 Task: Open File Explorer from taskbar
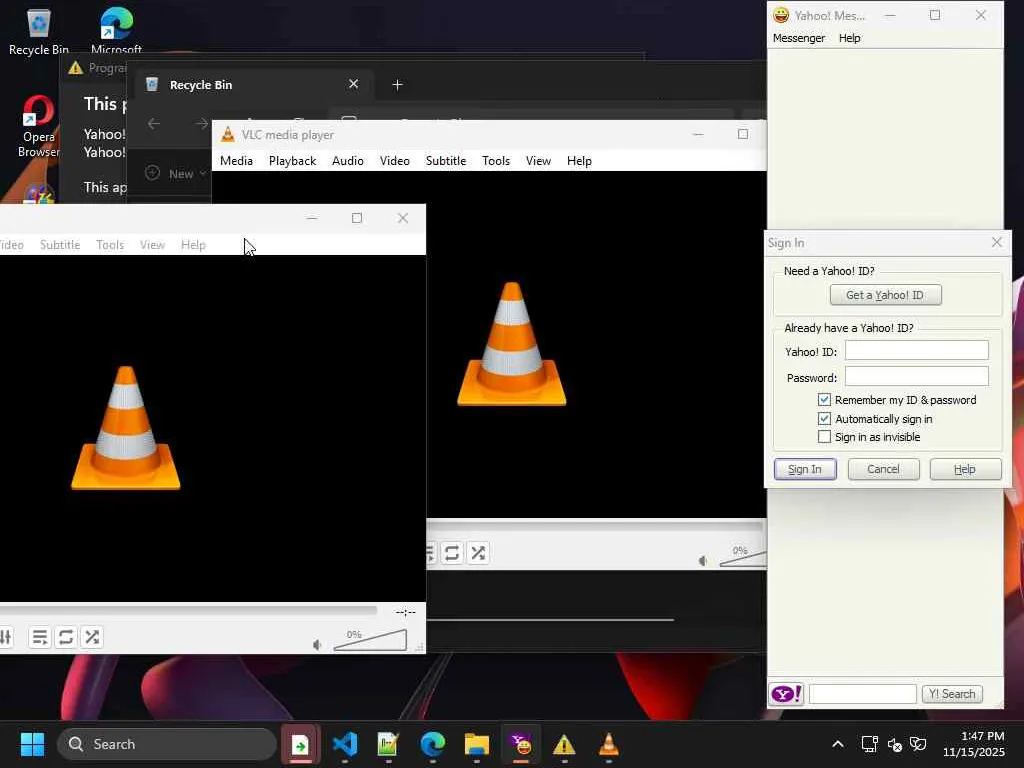[477, 744]
